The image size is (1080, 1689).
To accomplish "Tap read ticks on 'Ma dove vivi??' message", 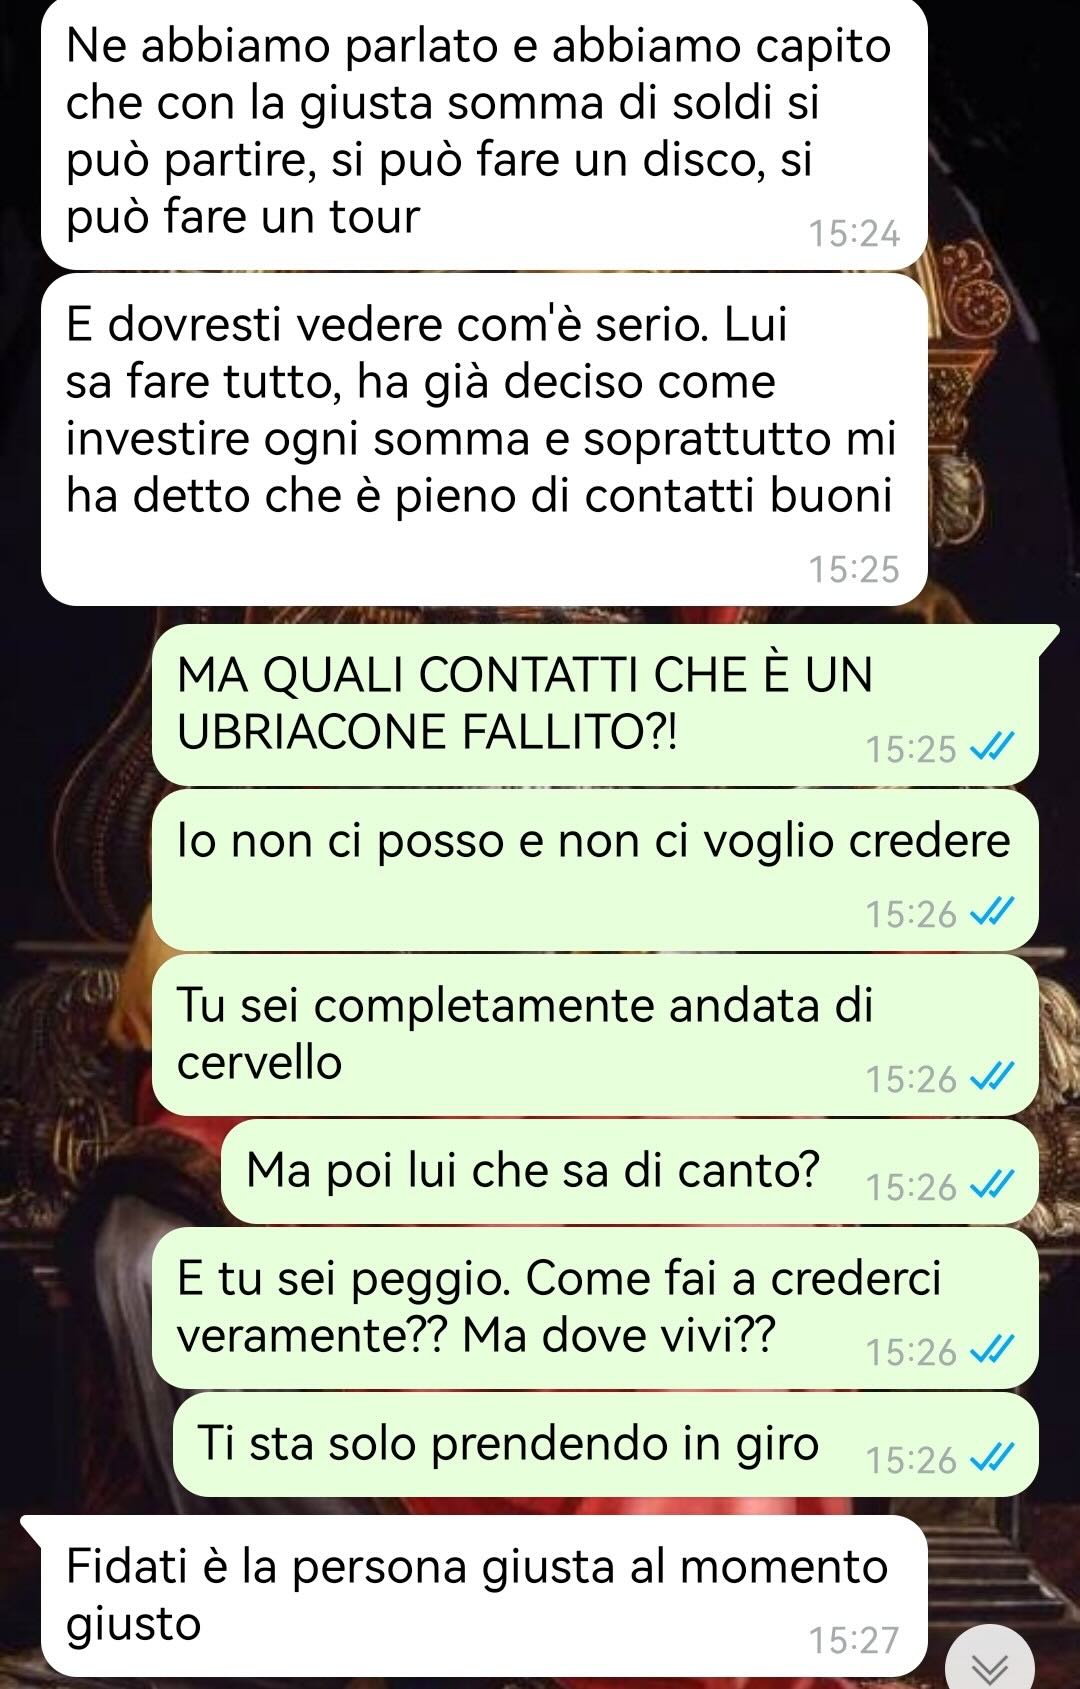I will pos(994,1351).
